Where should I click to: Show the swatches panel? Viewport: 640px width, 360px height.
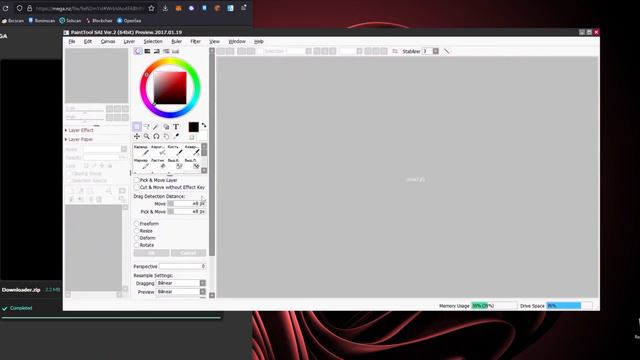click(x=176, y=51)
